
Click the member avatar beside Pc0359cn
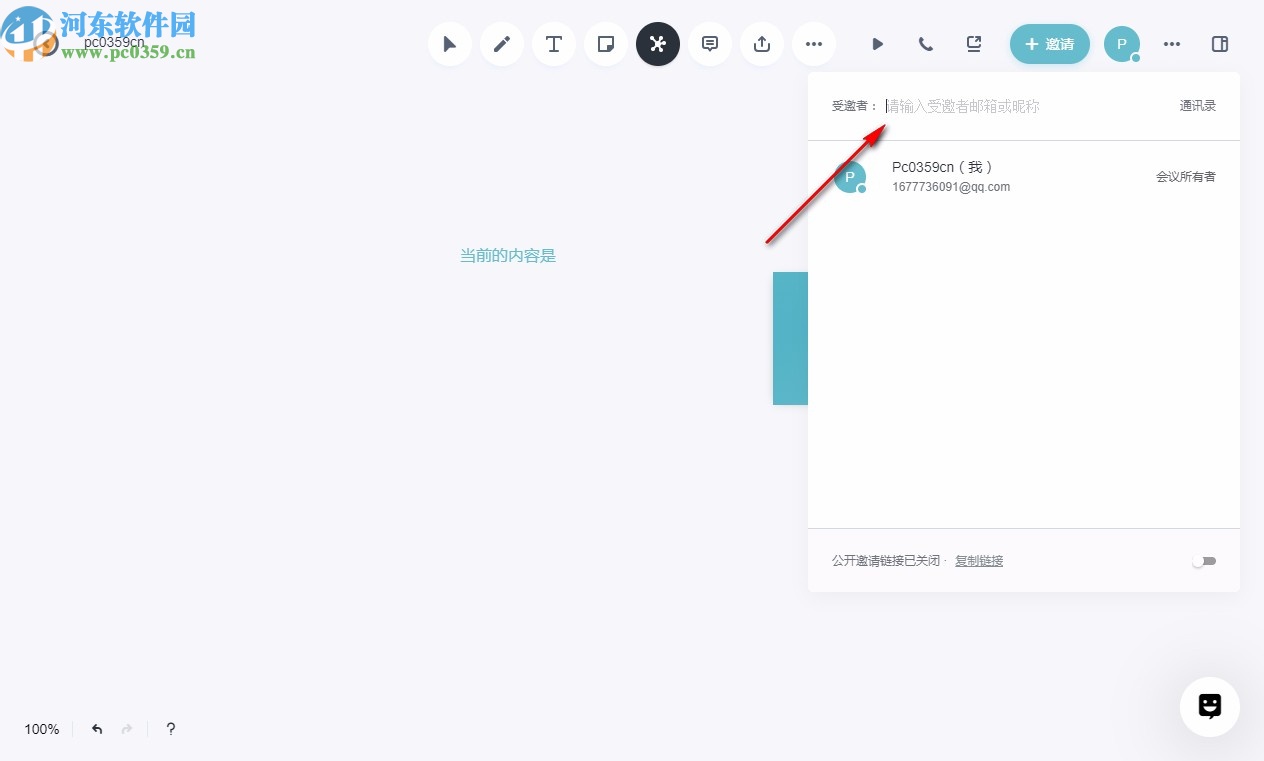[x=850, y=177]
